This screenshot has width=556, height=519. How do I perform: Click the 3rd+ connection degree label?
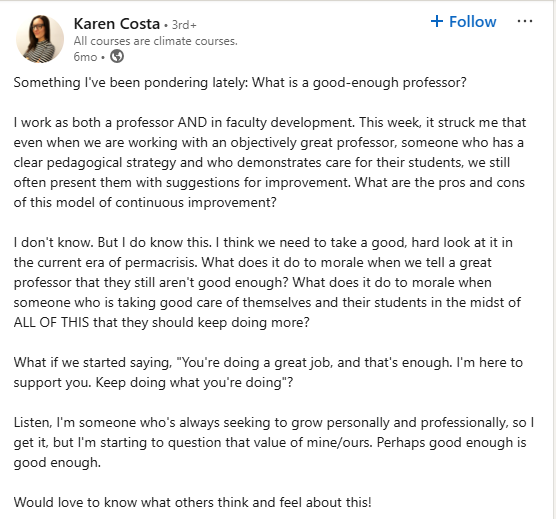tap(184, 25)
